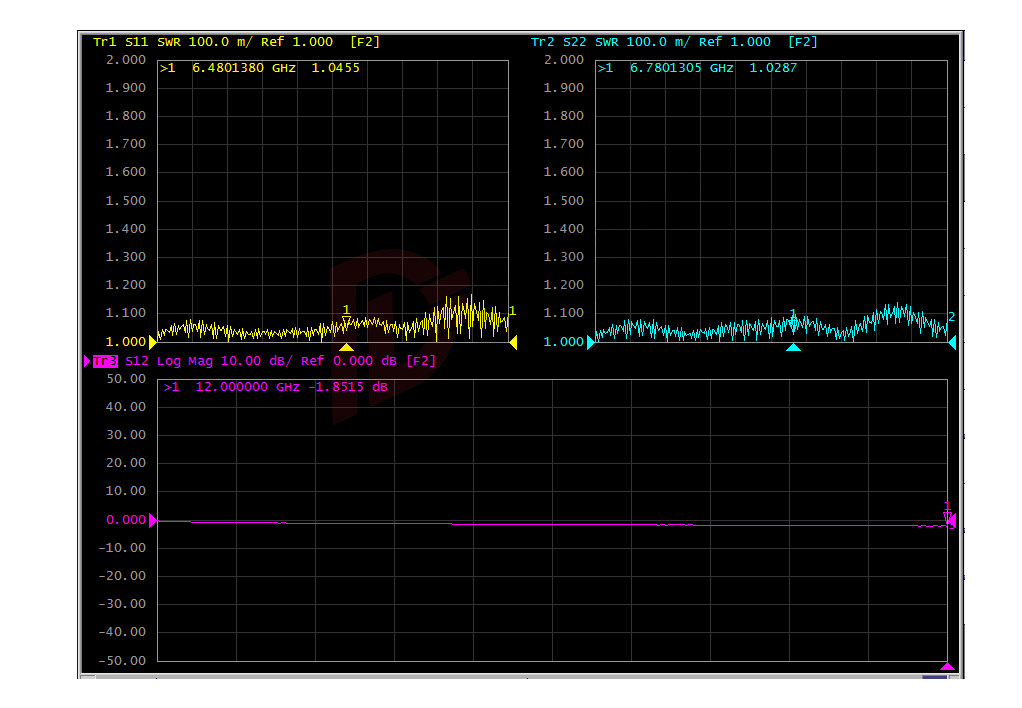Select the Tr1 S11 SWR trace header
The width and height of the screenshot is (1022, 708).
tap(236, 42)
